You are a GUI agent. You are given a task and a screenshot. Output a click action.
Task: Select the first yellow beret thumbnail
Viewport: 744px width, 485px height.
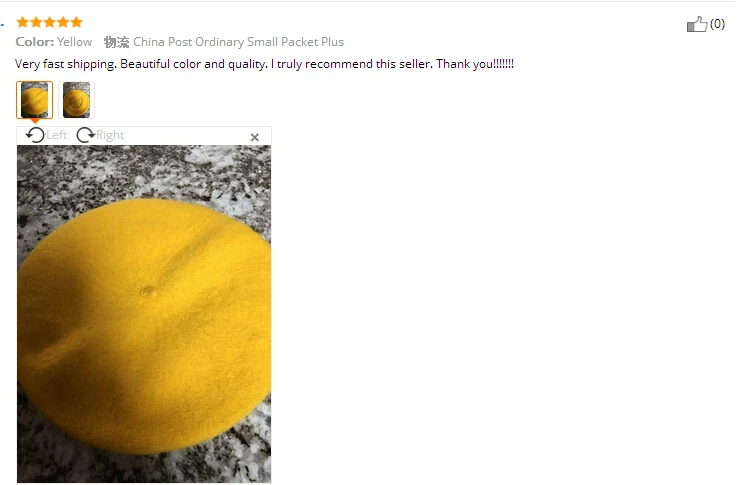click(35, 100)
